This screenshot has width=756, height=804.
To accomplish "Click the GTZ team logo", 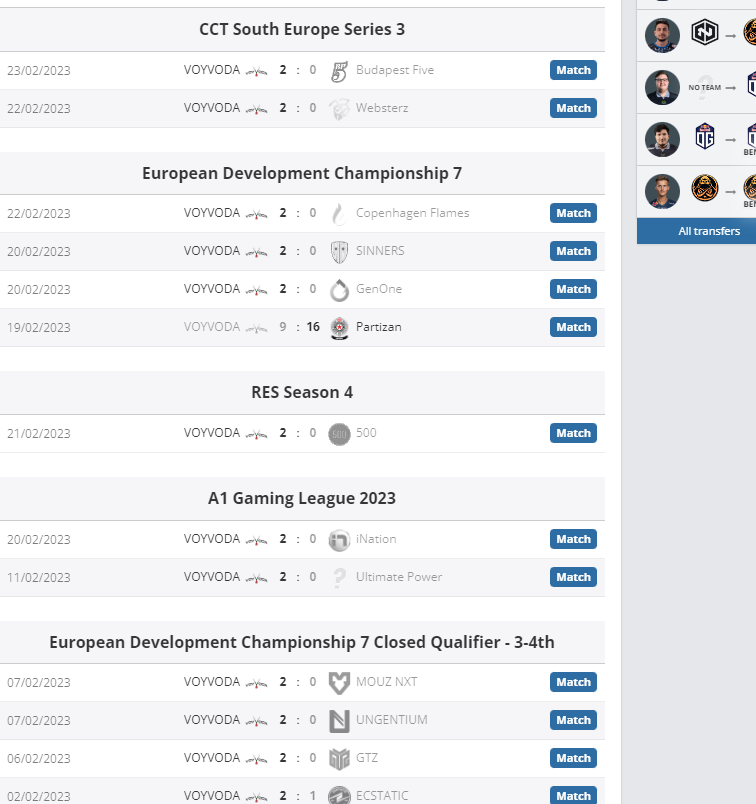I will coord(339,759).
